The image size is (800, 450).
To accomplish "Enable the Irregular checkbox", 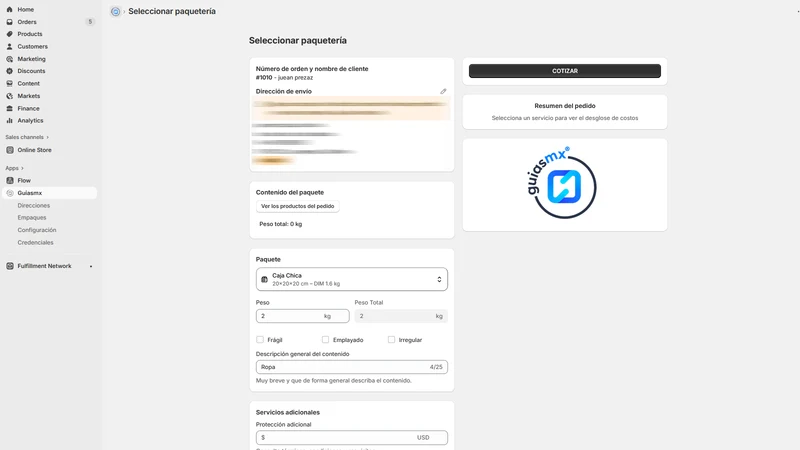I will click(x=391, y=339).
